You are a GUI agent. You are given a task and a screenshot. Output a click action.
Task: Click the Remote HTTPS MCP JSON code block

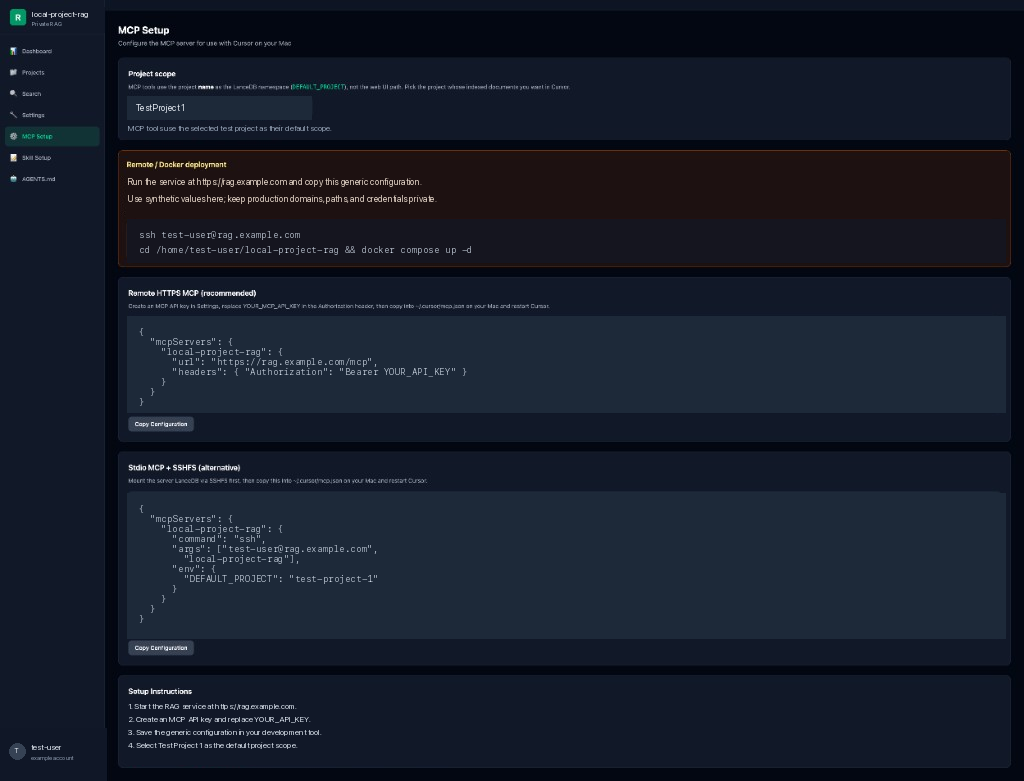[566, 364]
